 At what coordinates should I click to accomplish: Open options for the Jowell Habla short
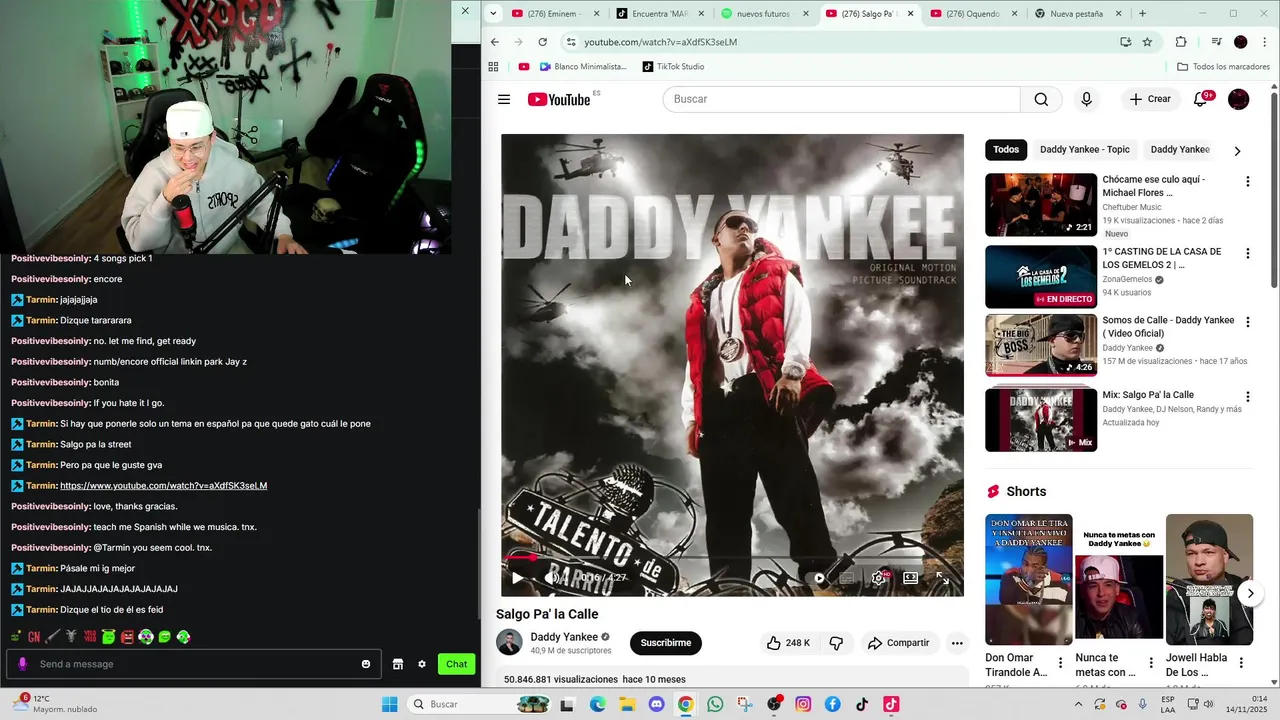[x=1241, y=662]
